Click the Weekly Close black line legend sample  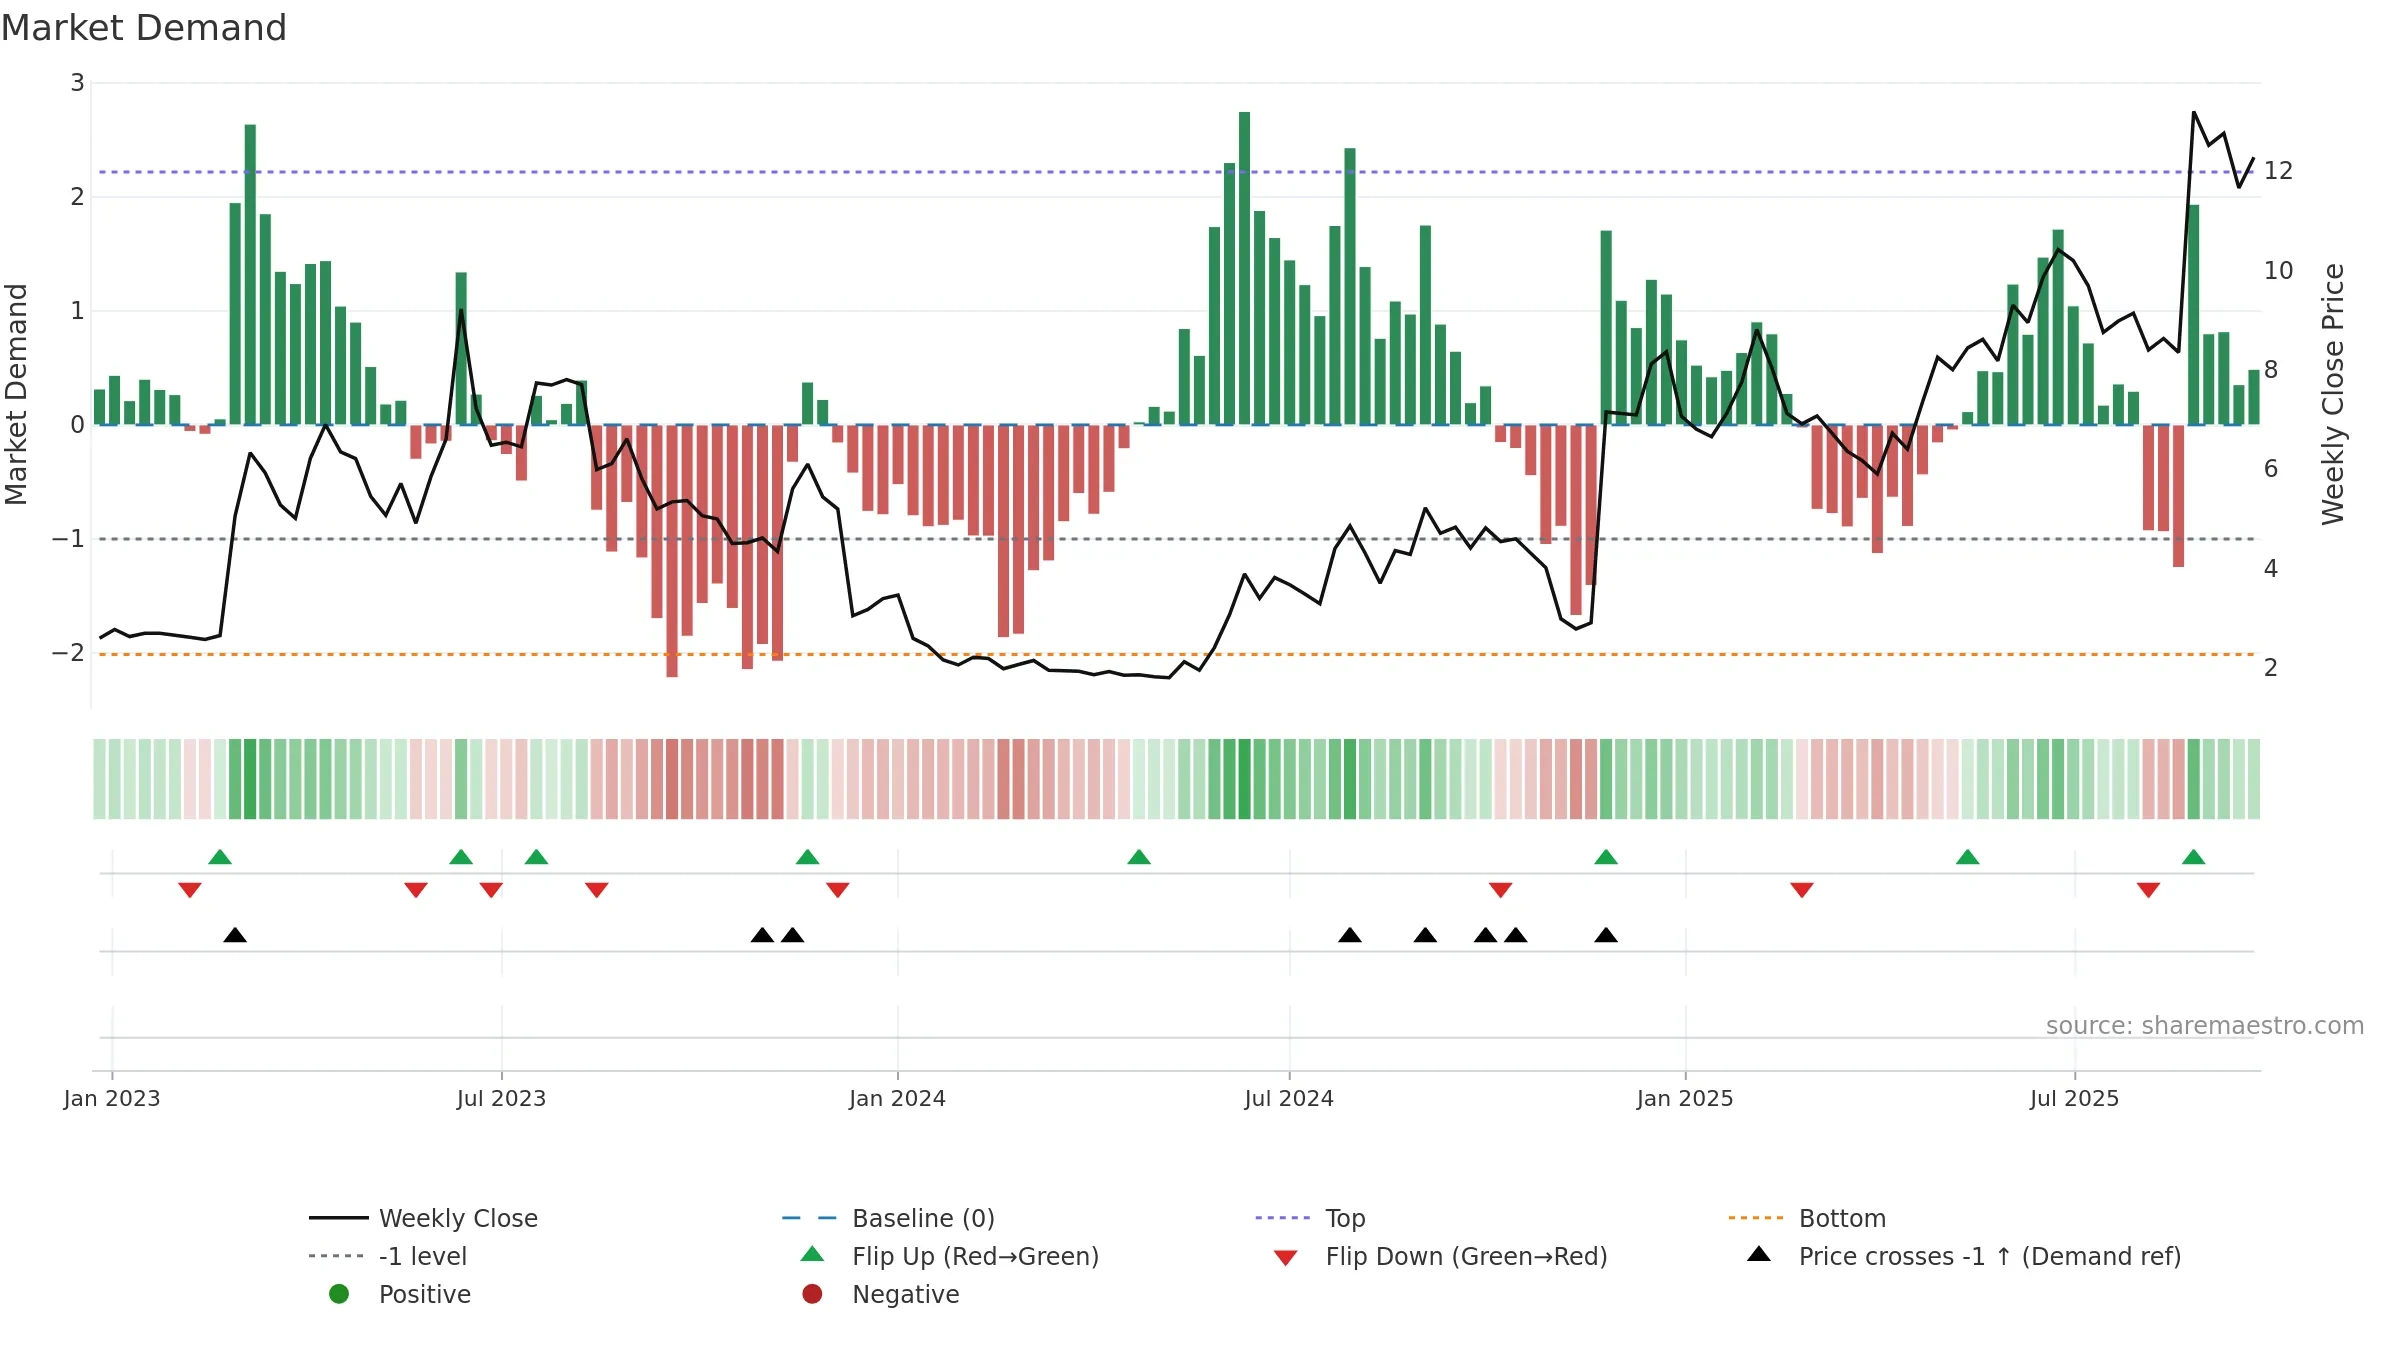(x=338, y=1218)
